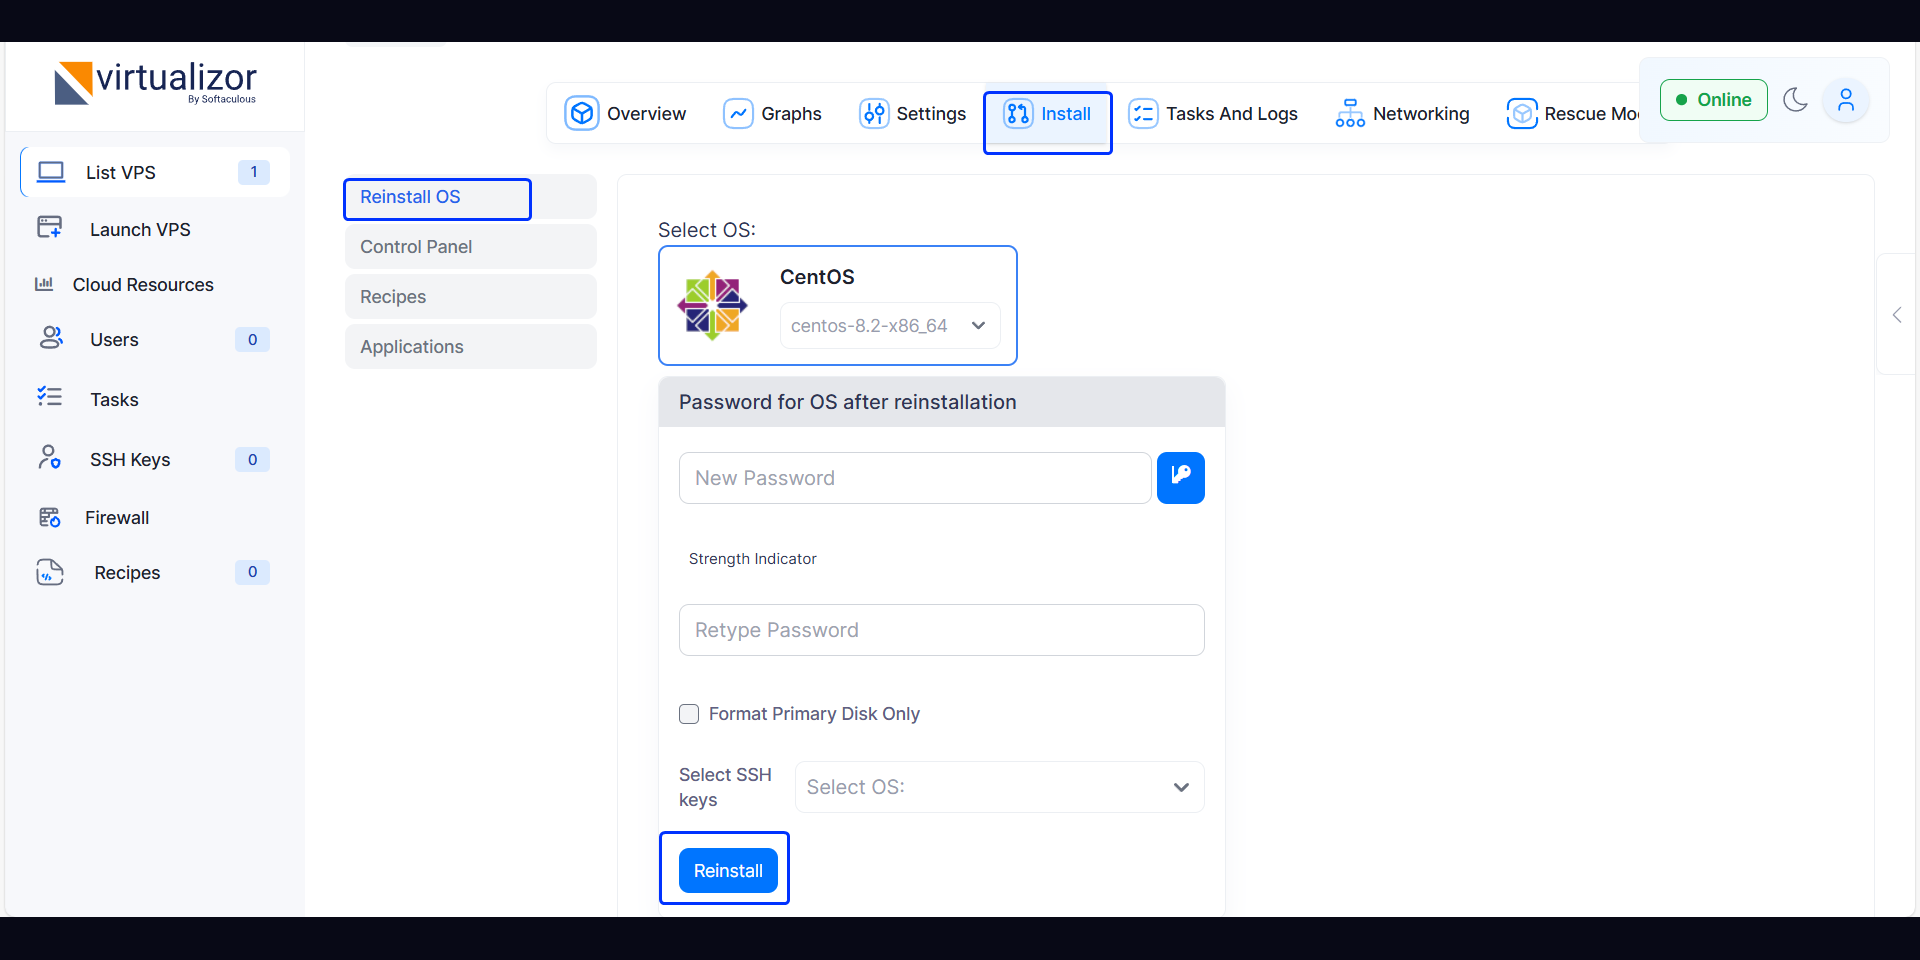Image resolution: width=1920 pixels, height=960 pixels.
Task: Click the SSH Keys count badge
Action: (x=252, y=459)
